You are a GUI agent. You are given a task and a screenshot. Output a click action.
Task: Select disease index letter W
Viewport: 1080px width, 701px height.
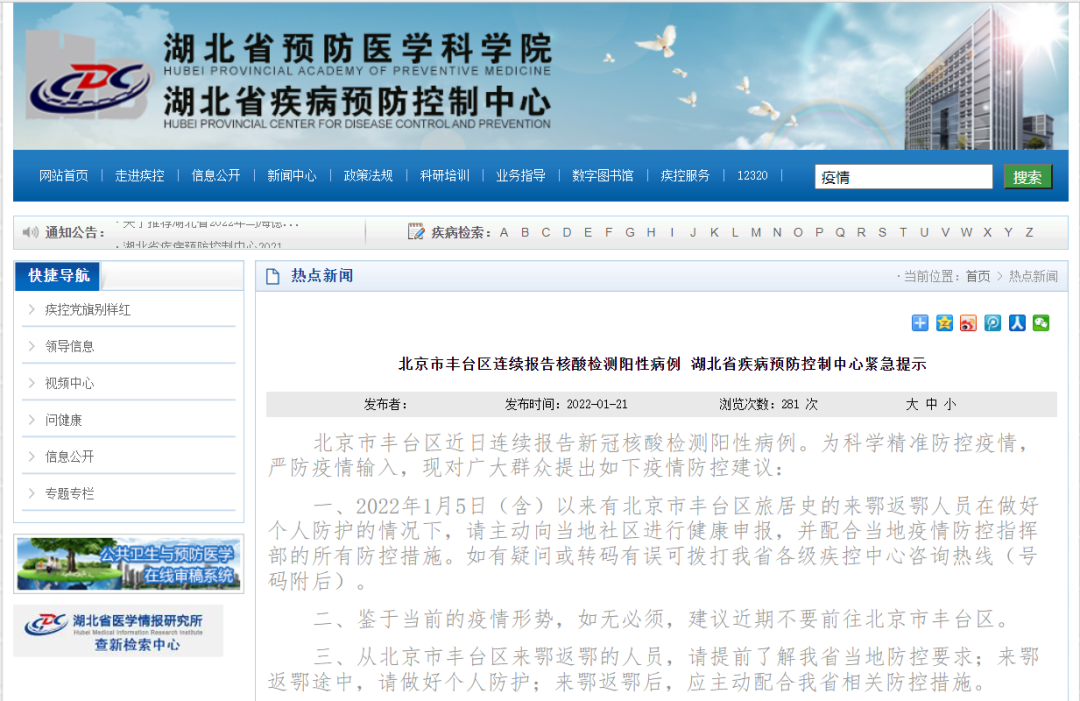966,233
